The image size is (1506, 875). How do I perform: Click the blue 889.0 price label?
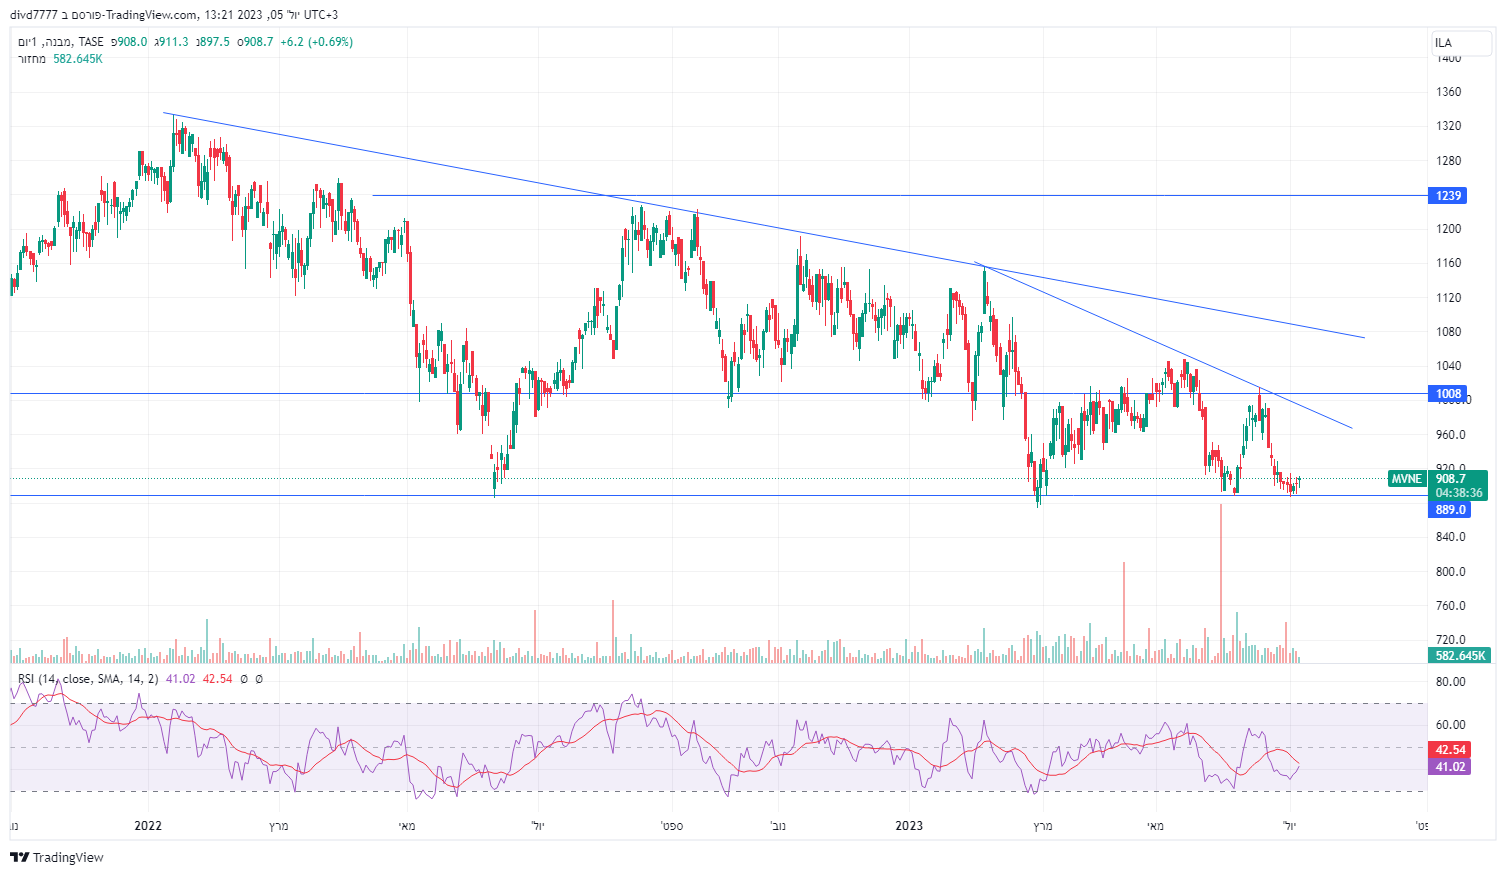[x=1450, y=510]
